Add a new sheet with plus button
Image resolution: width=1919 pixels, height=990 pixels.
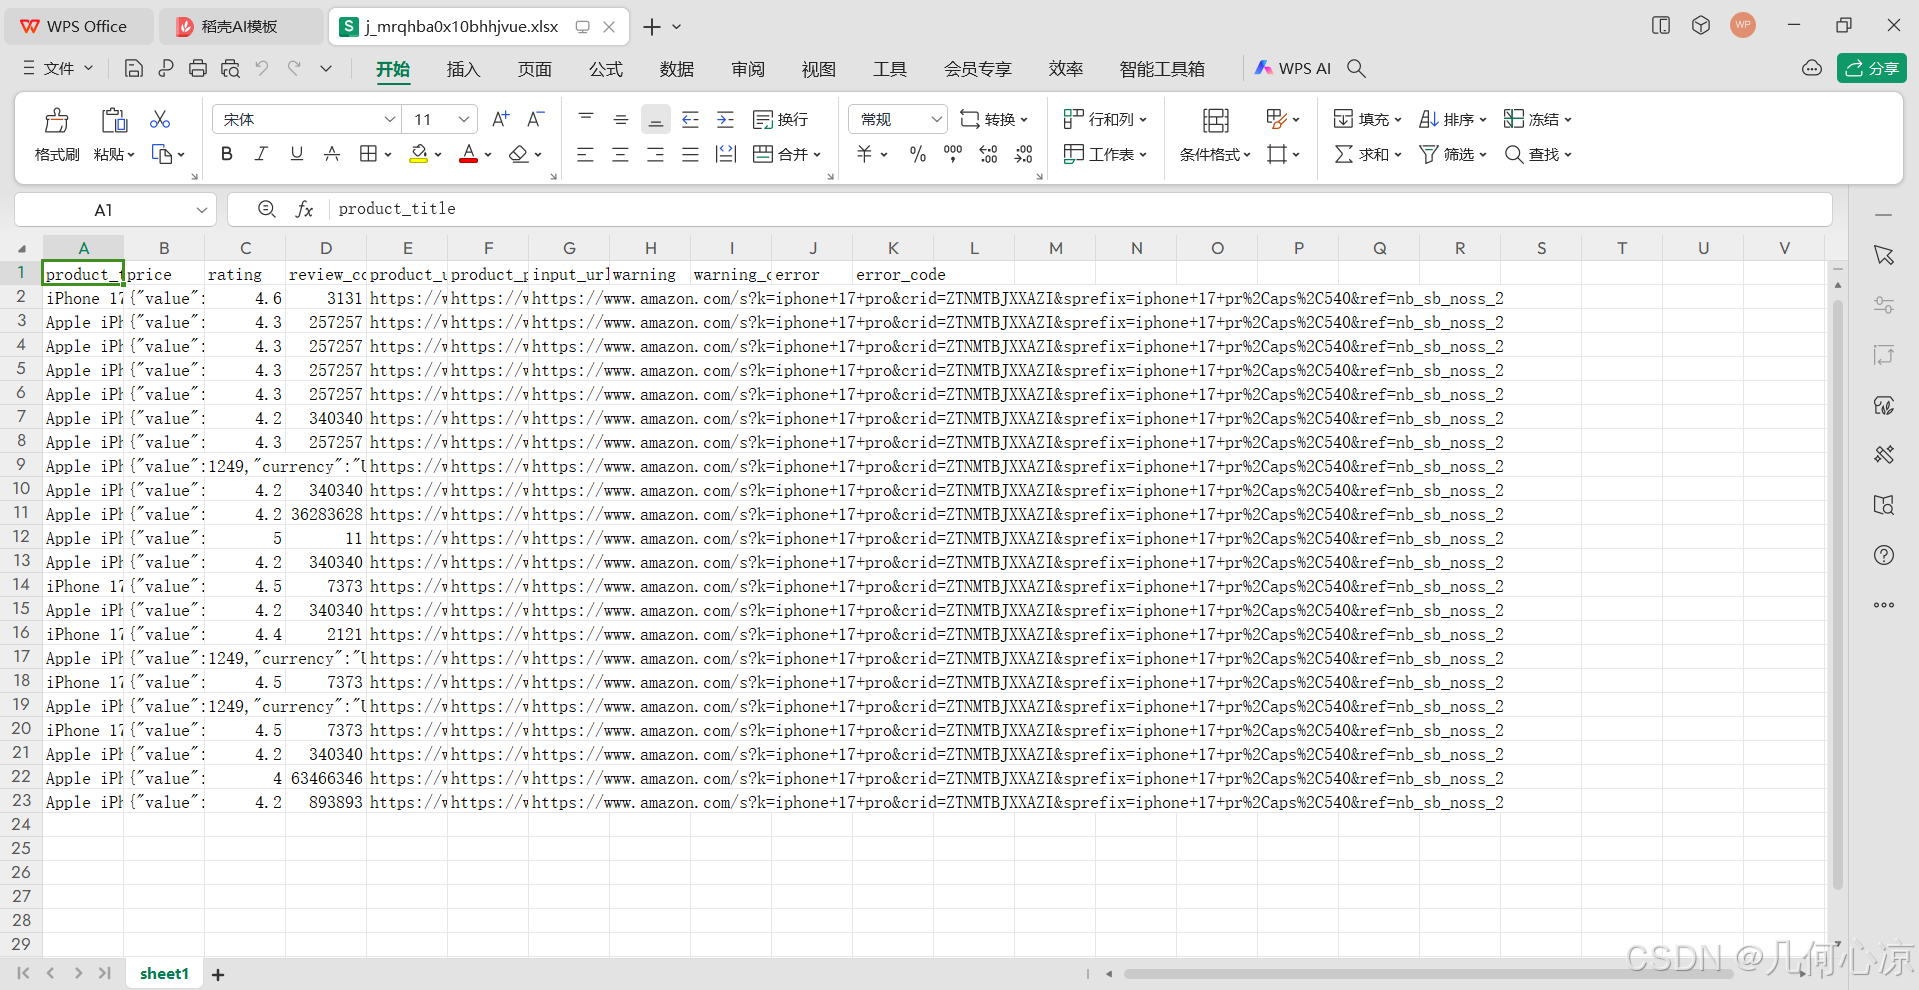click(218, 974)
